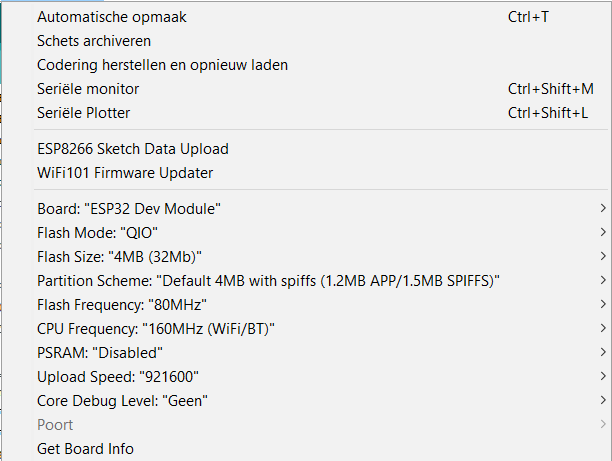Expand Core Debug Level "Geen" options
612x461 pixels.
tap(123, 401)
